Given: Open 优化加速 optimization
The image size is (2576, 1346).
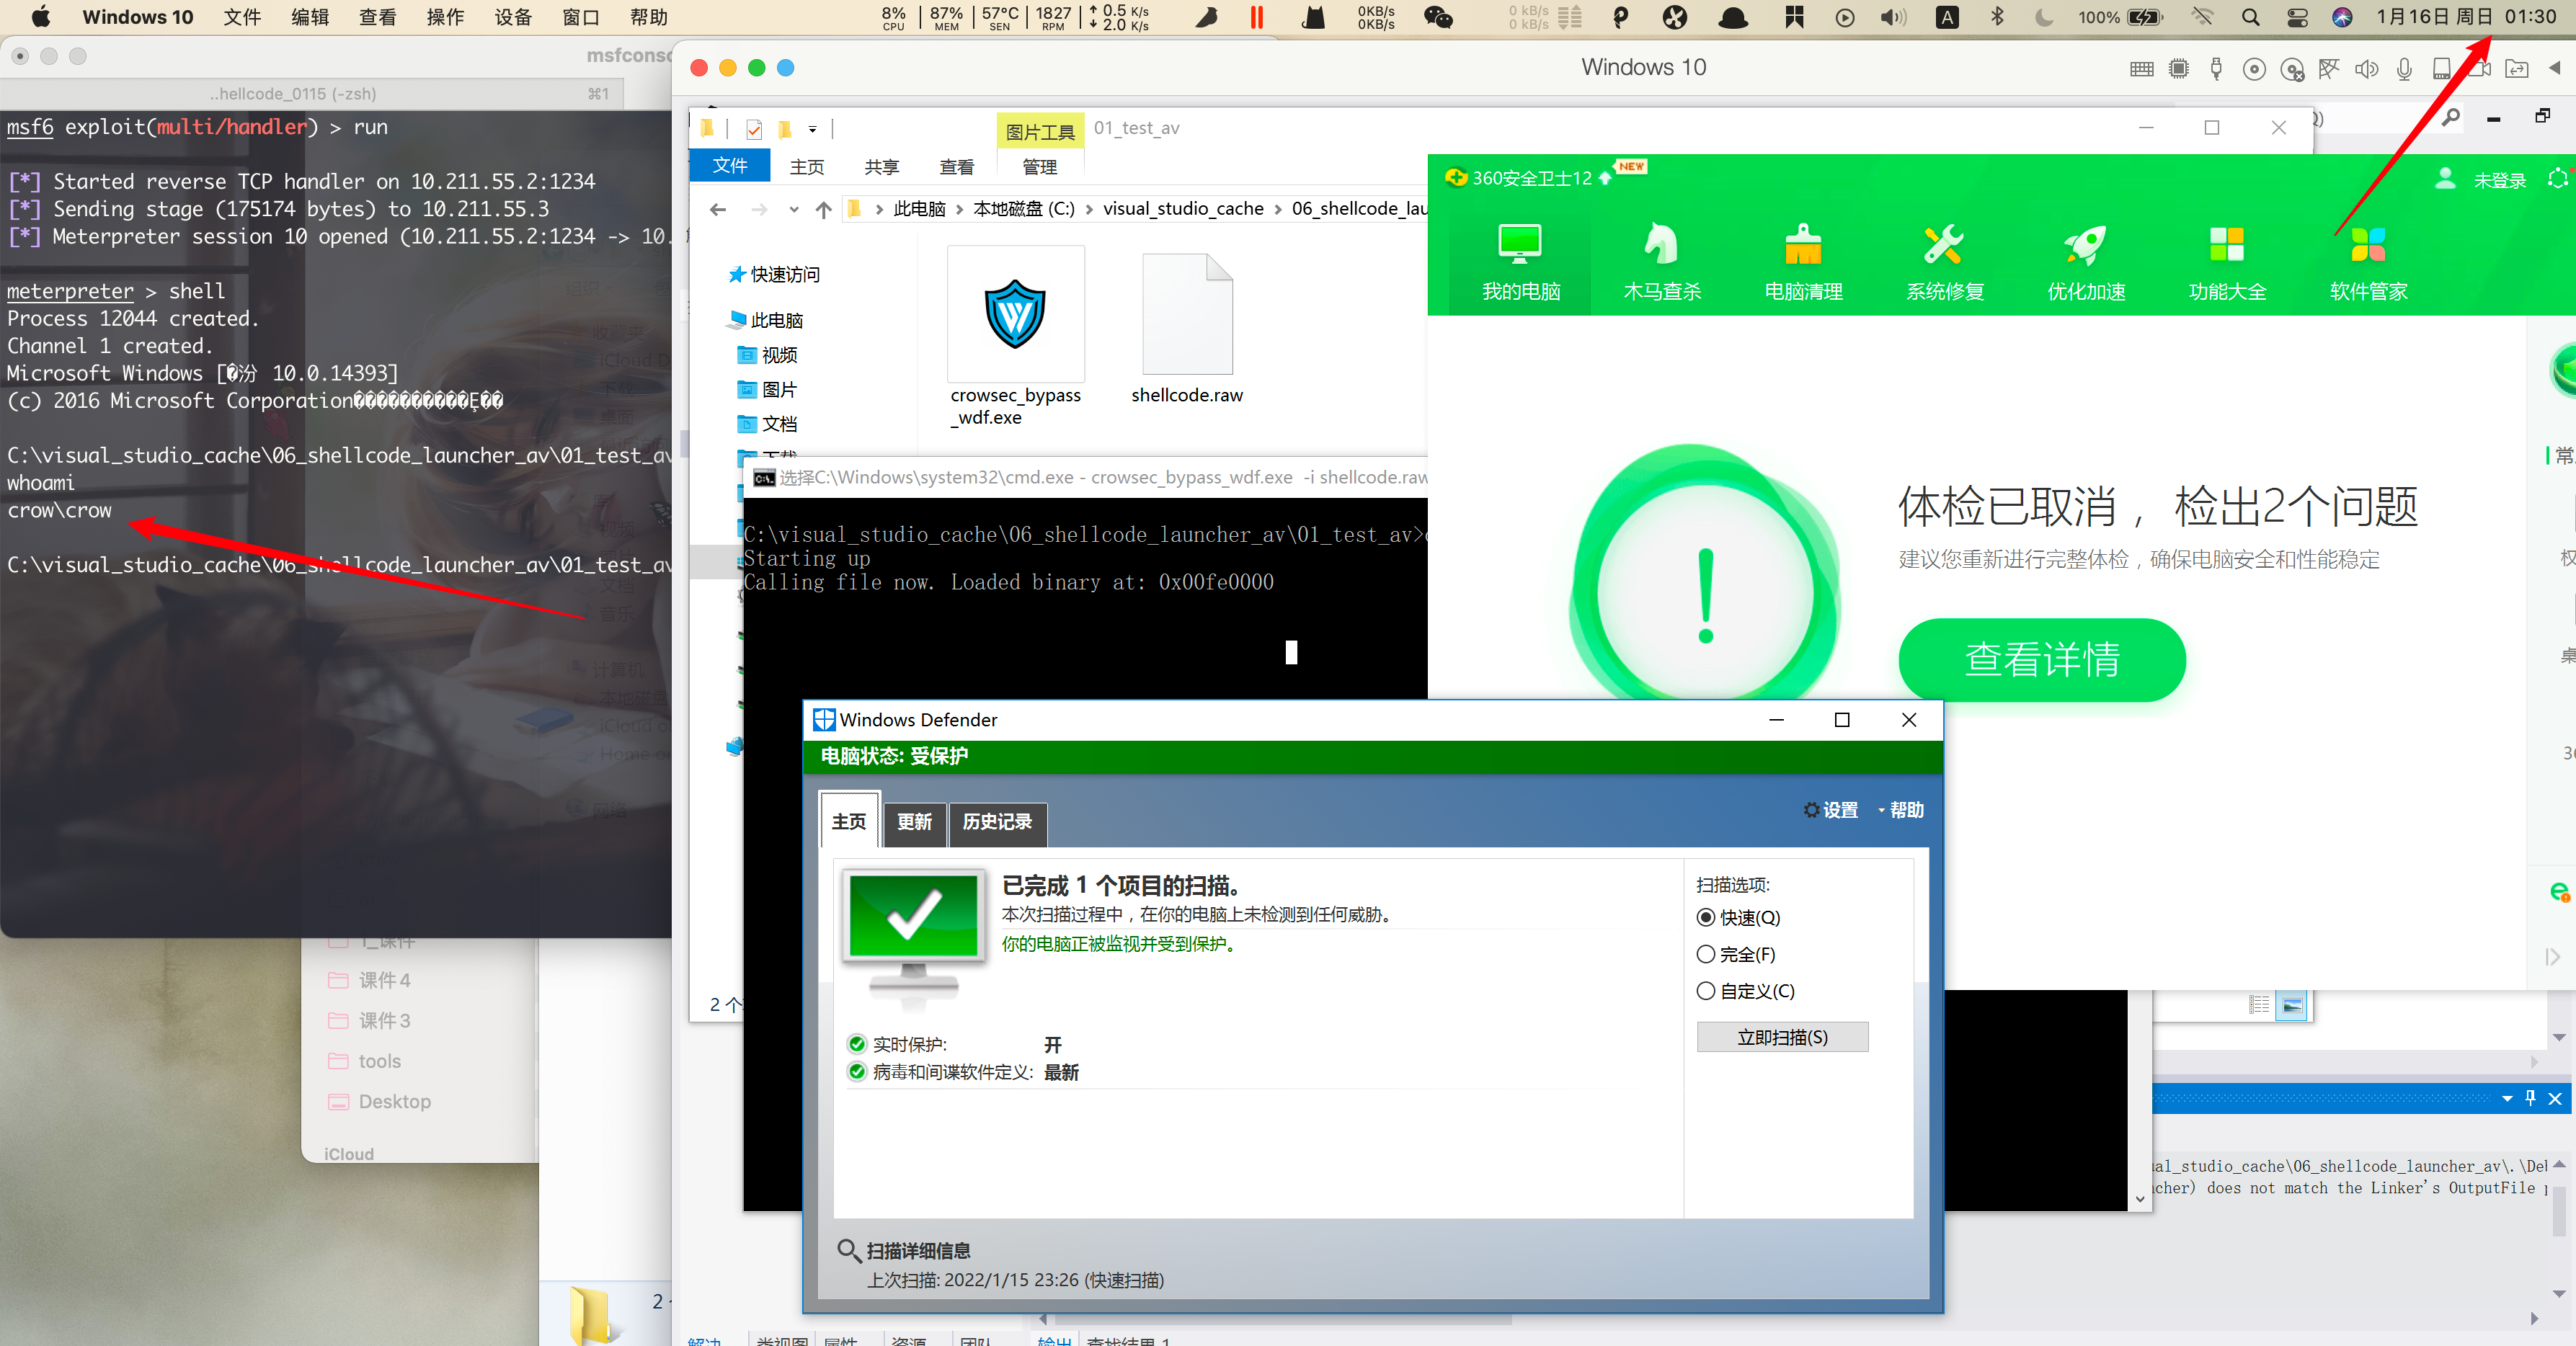Looking at the screenshot, I should pos(2086,262).
